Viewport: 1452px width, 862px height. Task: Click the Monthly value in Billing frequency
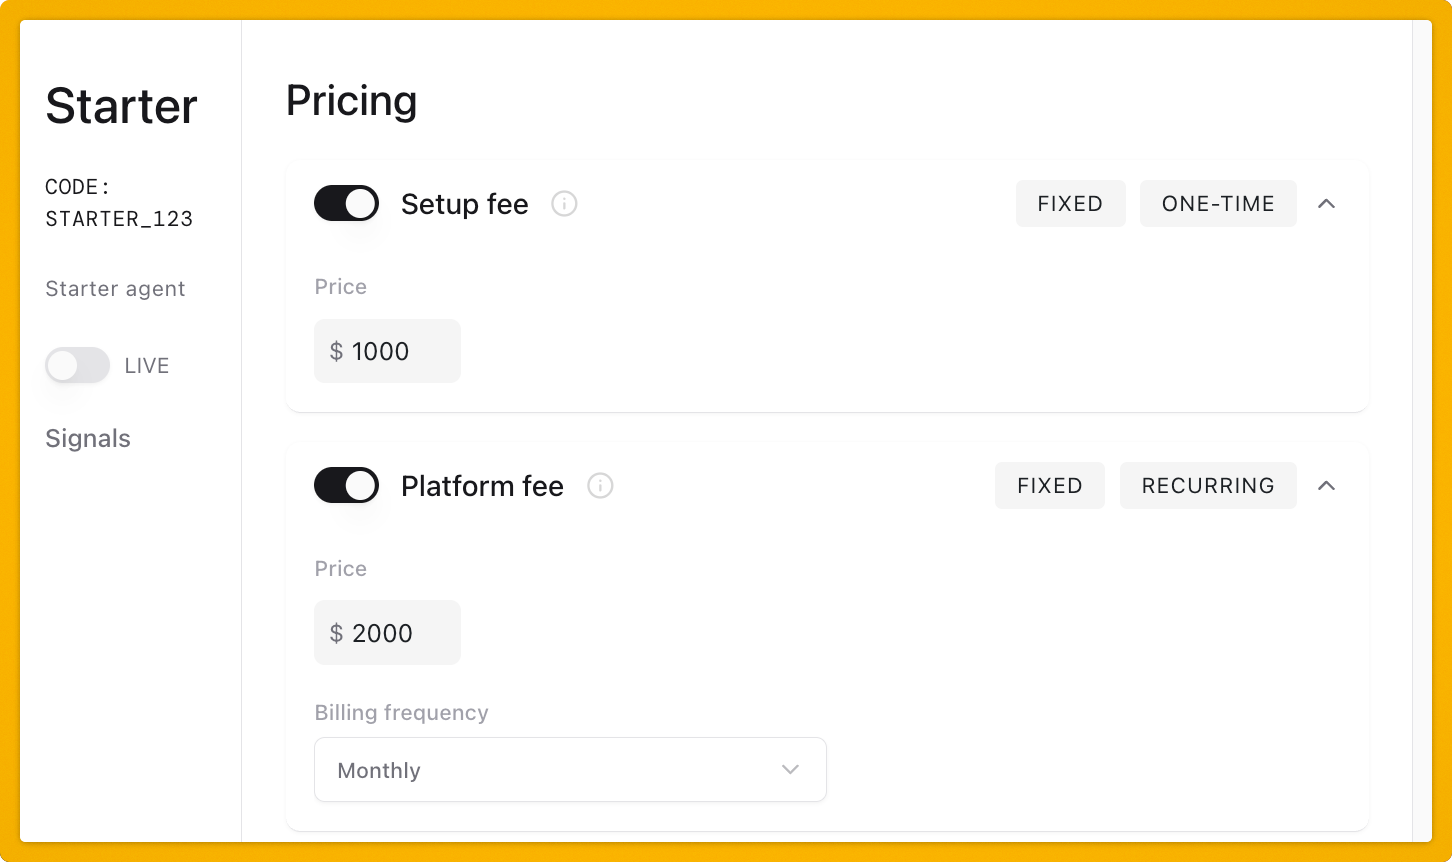(378, 770)
